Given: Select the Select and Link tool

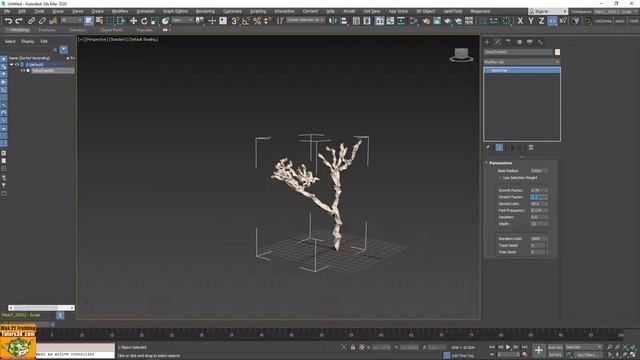Looking at the screenshot, I should coord(31,21).
